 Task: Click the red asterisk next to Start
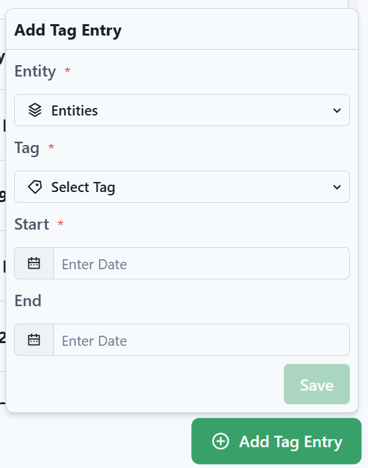(x=60, y=223)
